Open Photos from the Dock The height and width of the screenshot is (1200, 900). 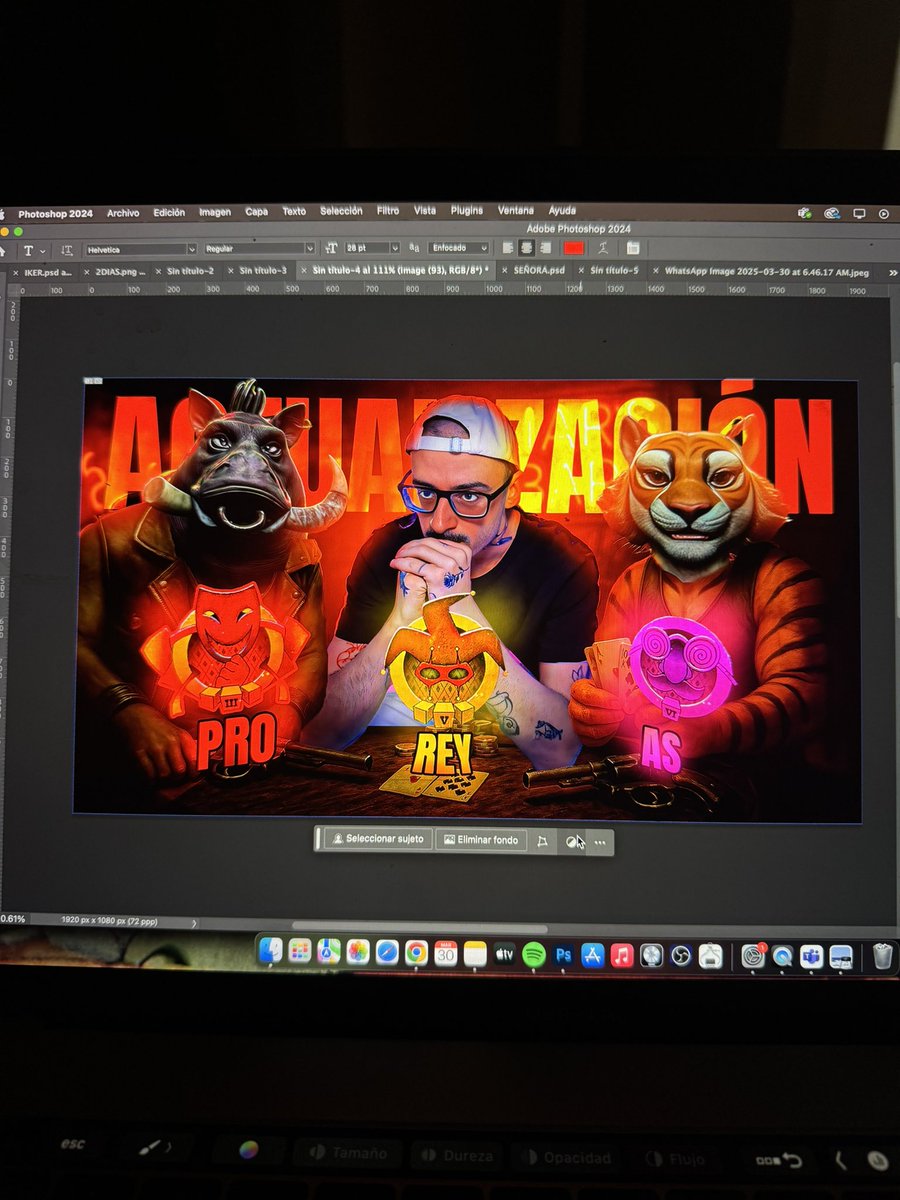point(358,952)
